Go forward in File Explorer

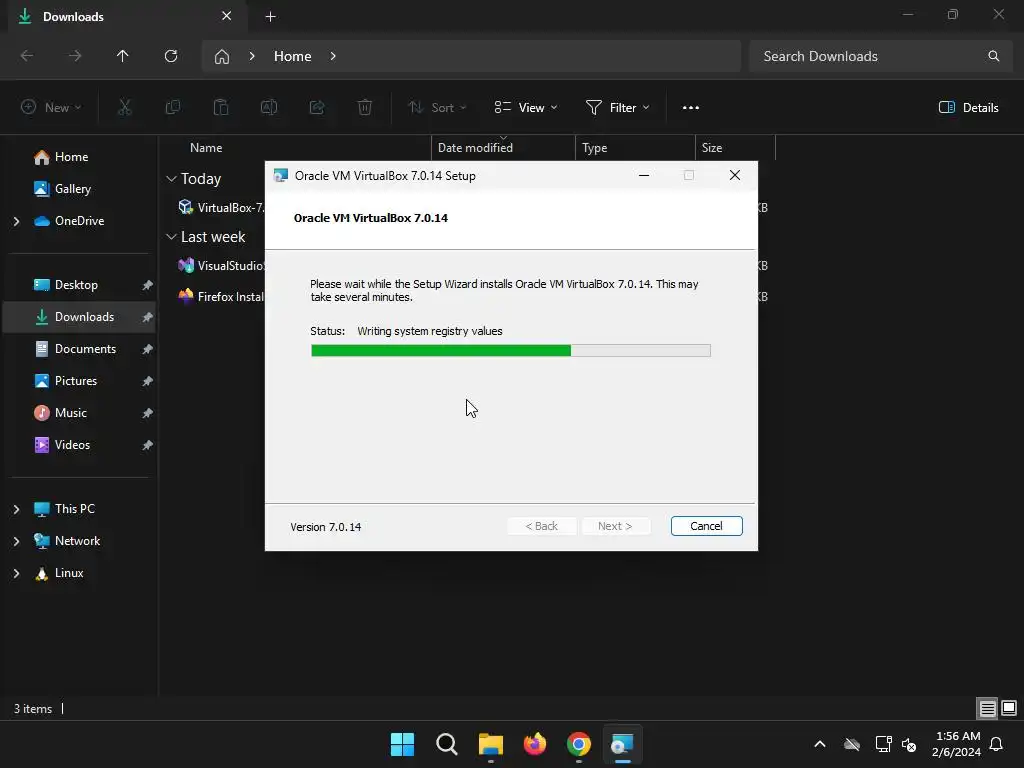point(75,56)
